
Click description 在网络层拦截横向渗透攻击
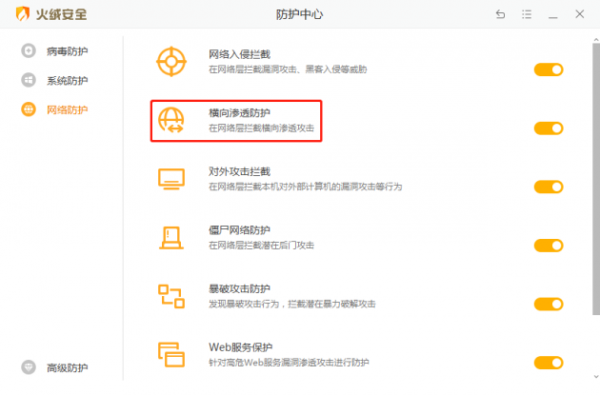coord(261,128)
